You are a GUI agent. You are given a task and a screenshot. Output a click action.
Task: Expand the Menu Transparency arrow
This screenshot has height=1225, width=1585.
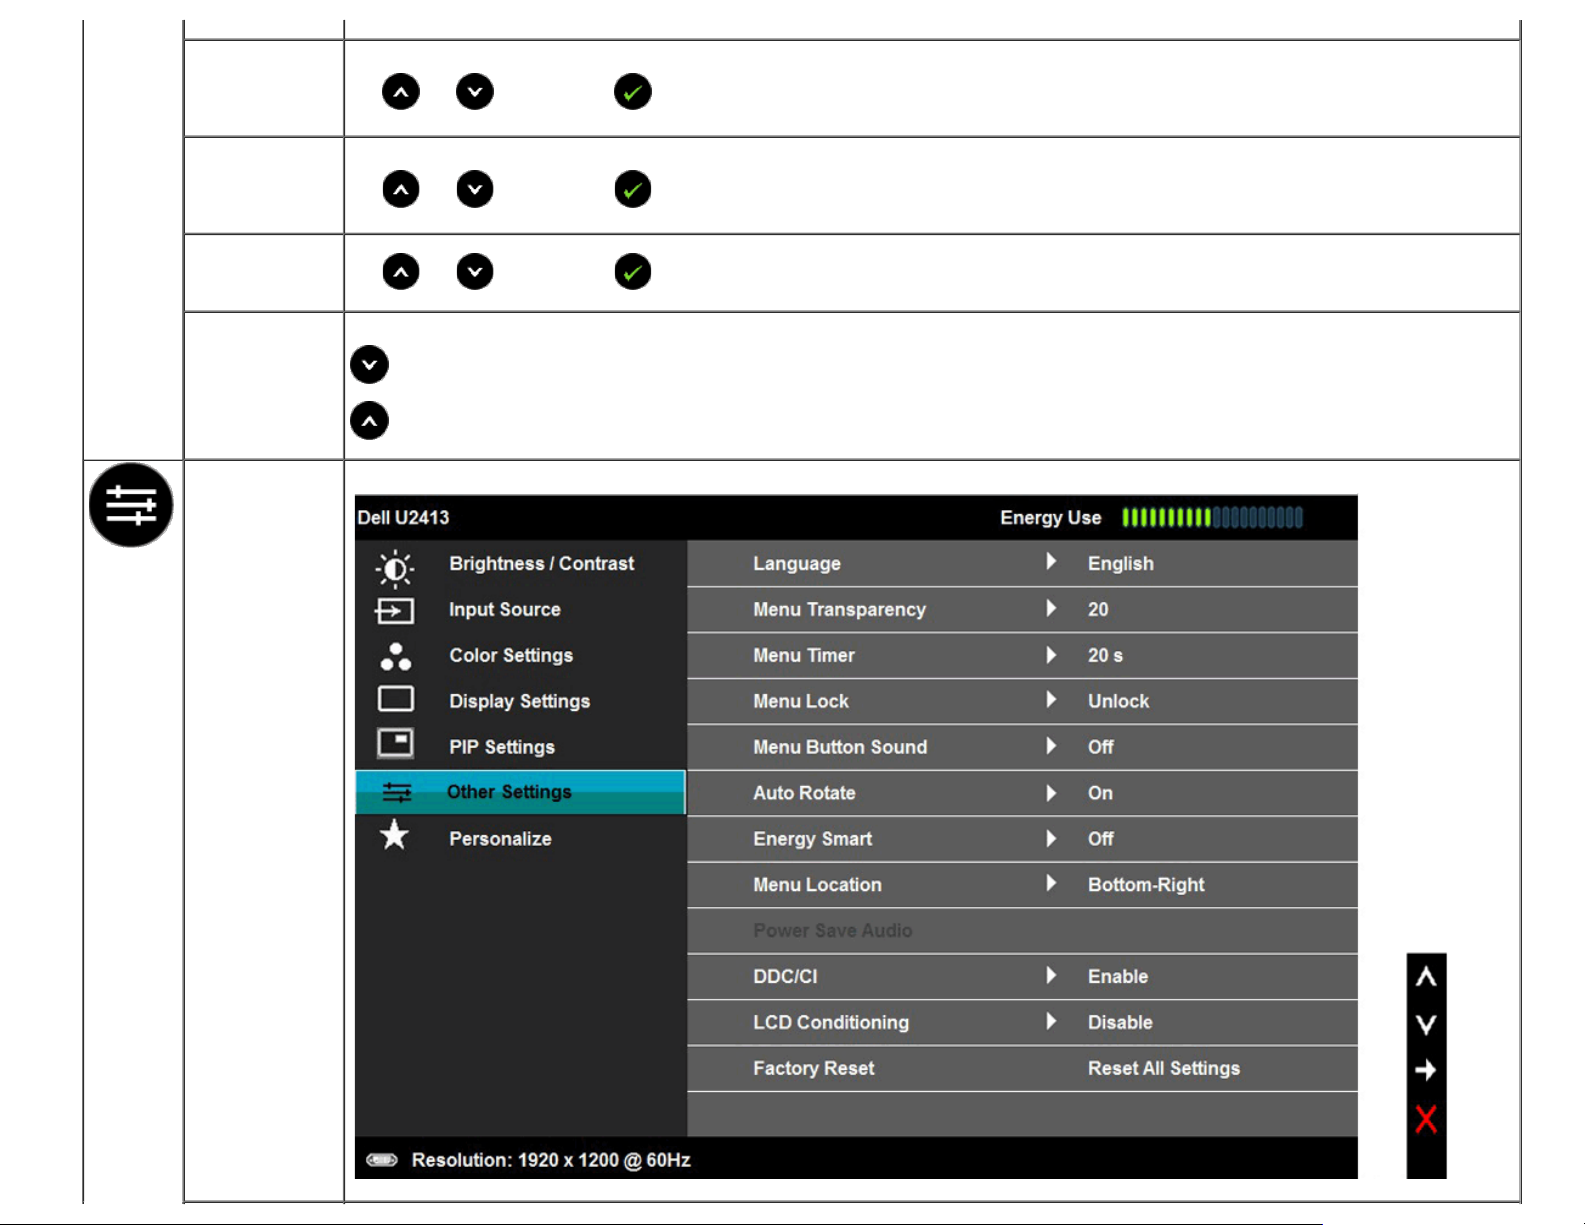[x=1051, y=608]
